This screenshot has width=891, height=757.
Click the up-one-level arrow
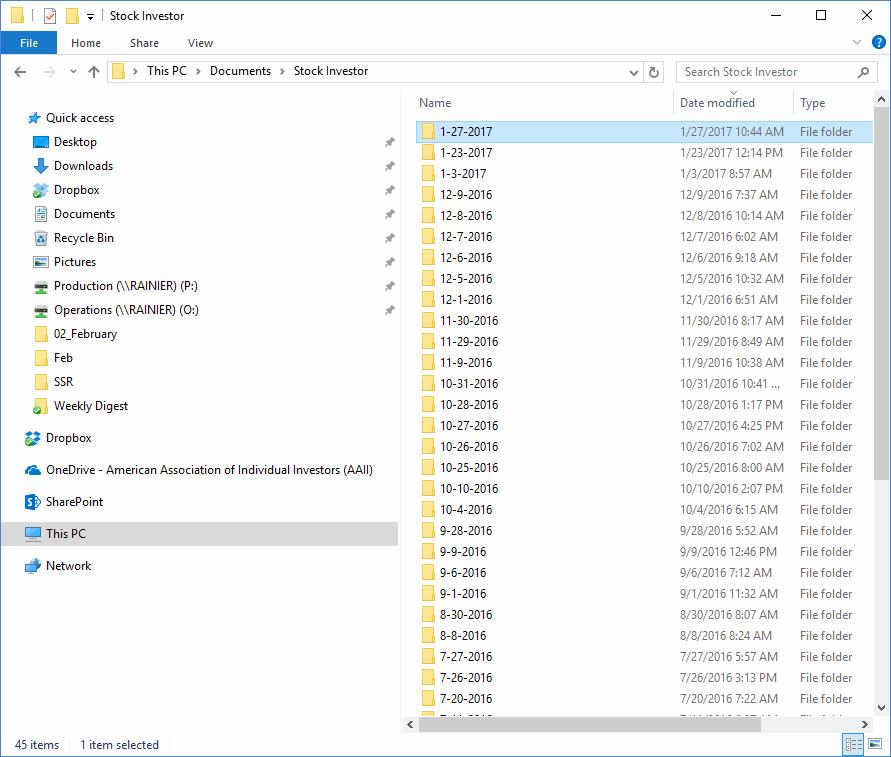pyautogui.click(x=94, y=71)
